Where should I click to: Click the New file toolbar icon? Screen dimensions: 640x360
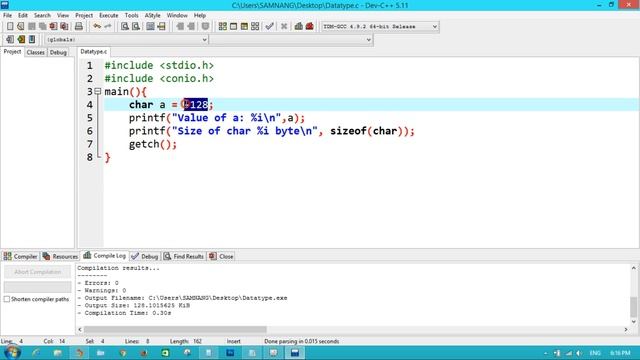point(10,26)
